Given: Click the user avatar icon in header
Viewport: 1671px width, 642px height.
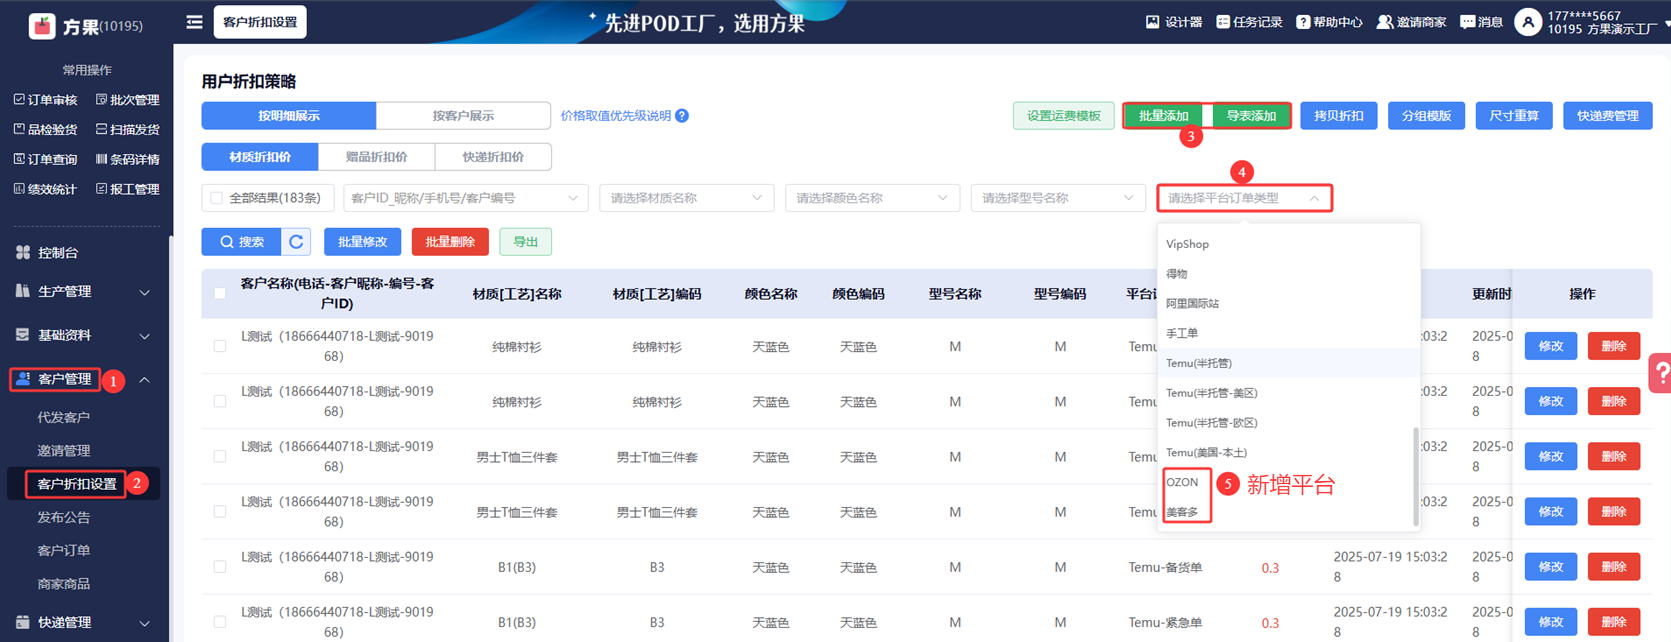Looking at the screenshot, I should point(1527,22).
